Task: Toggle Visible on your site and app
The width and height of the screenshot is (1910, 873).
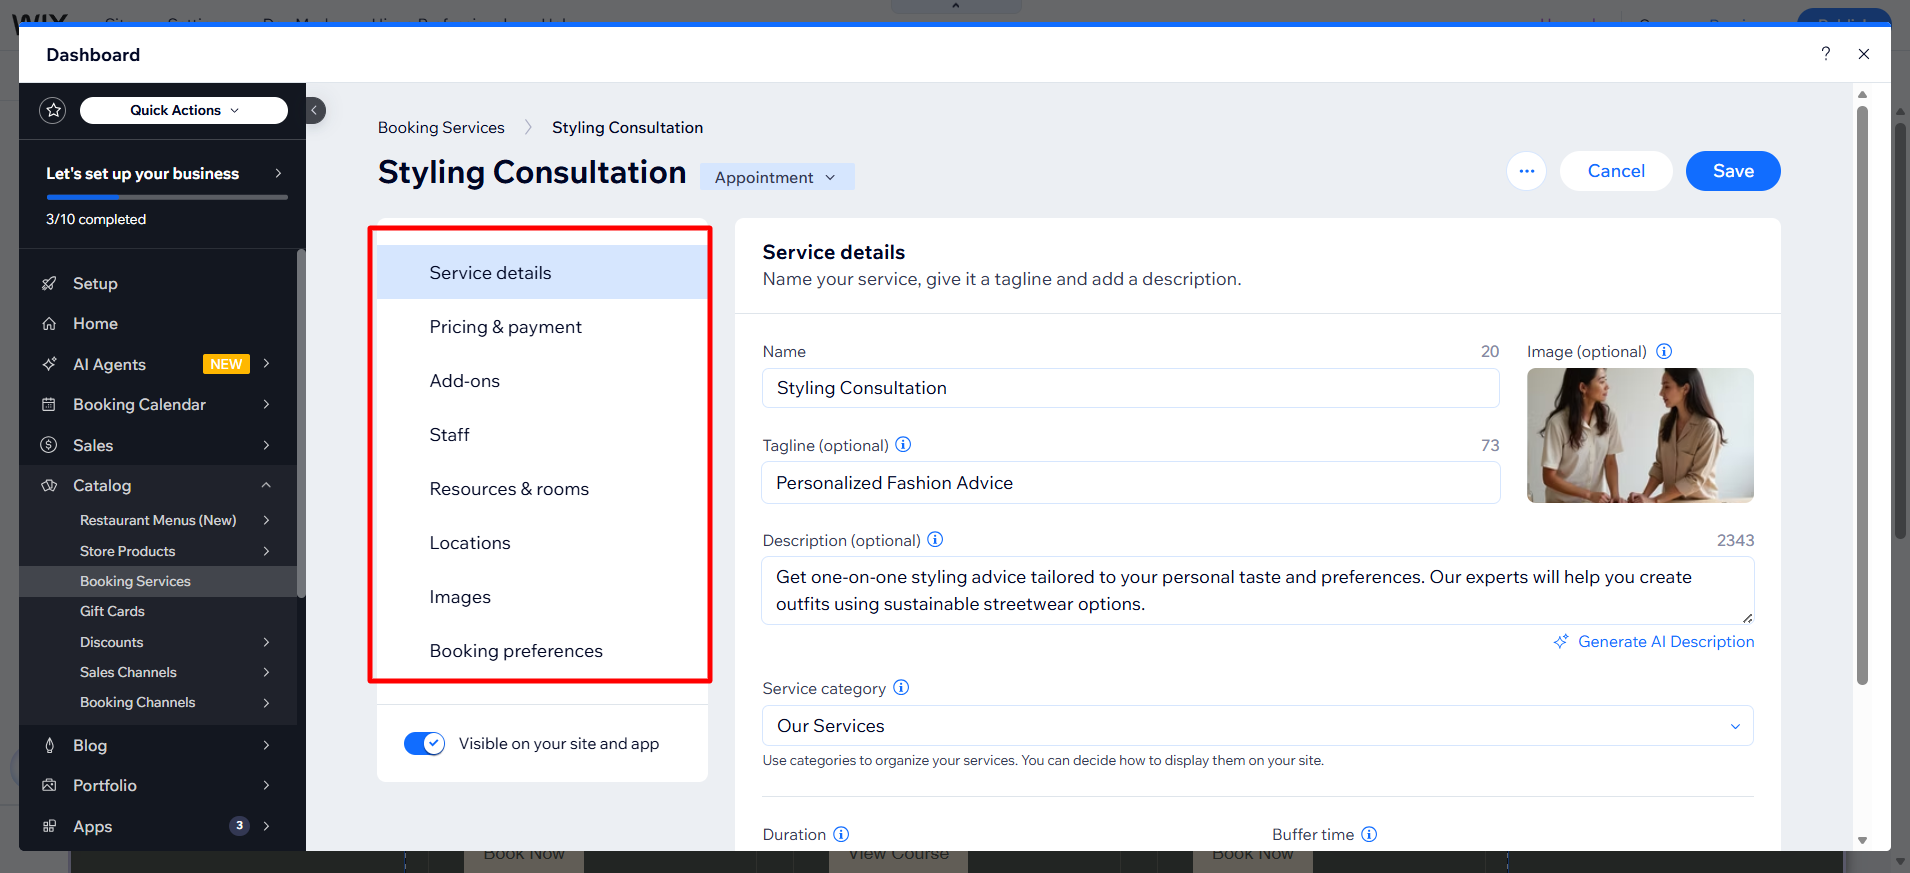Action: [x=424, y=743]
